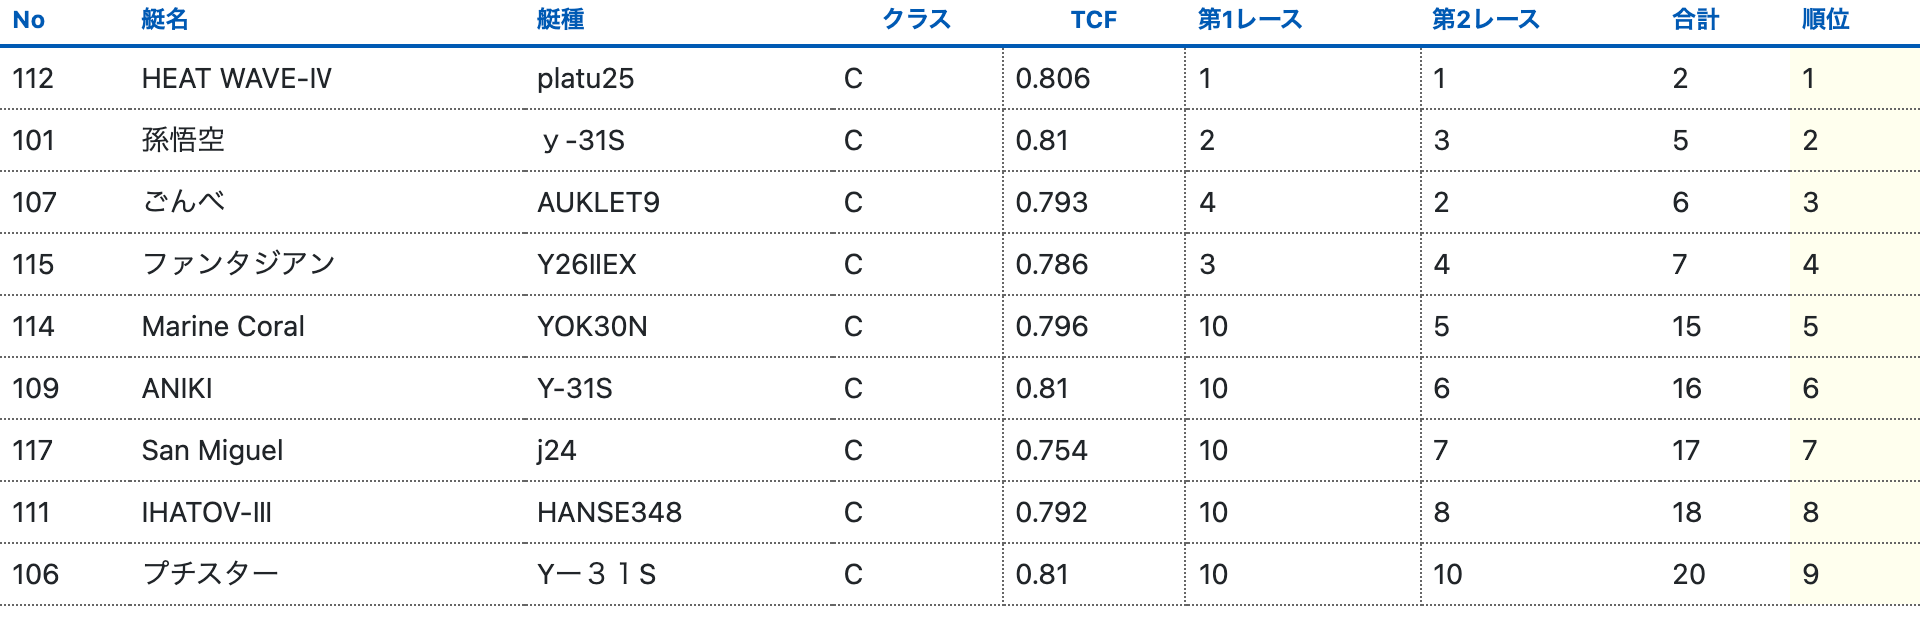1920x620 pixels.
Task: Click the 孫悟空 boat name cell
Action: pyautogui.click(x=184, y=141)
